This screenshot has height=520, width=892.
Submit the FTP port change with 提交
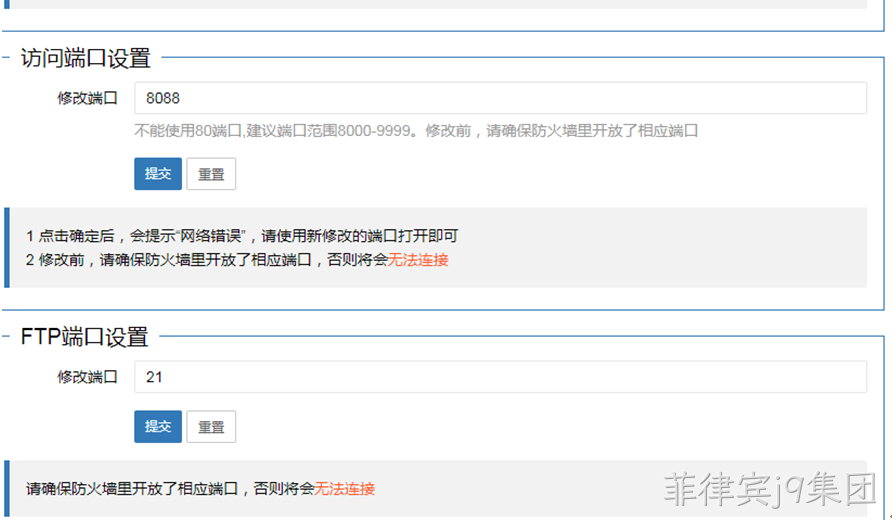pos(158,426)
